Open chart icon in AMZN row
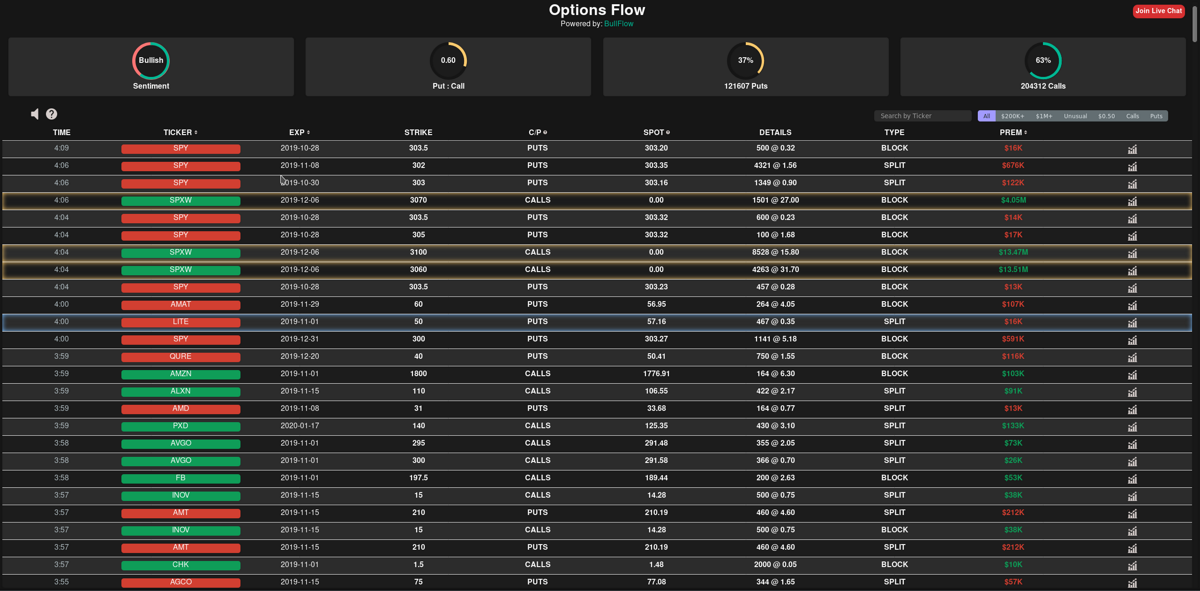This screenshot has width=1200, height=591. point(1132,375)
